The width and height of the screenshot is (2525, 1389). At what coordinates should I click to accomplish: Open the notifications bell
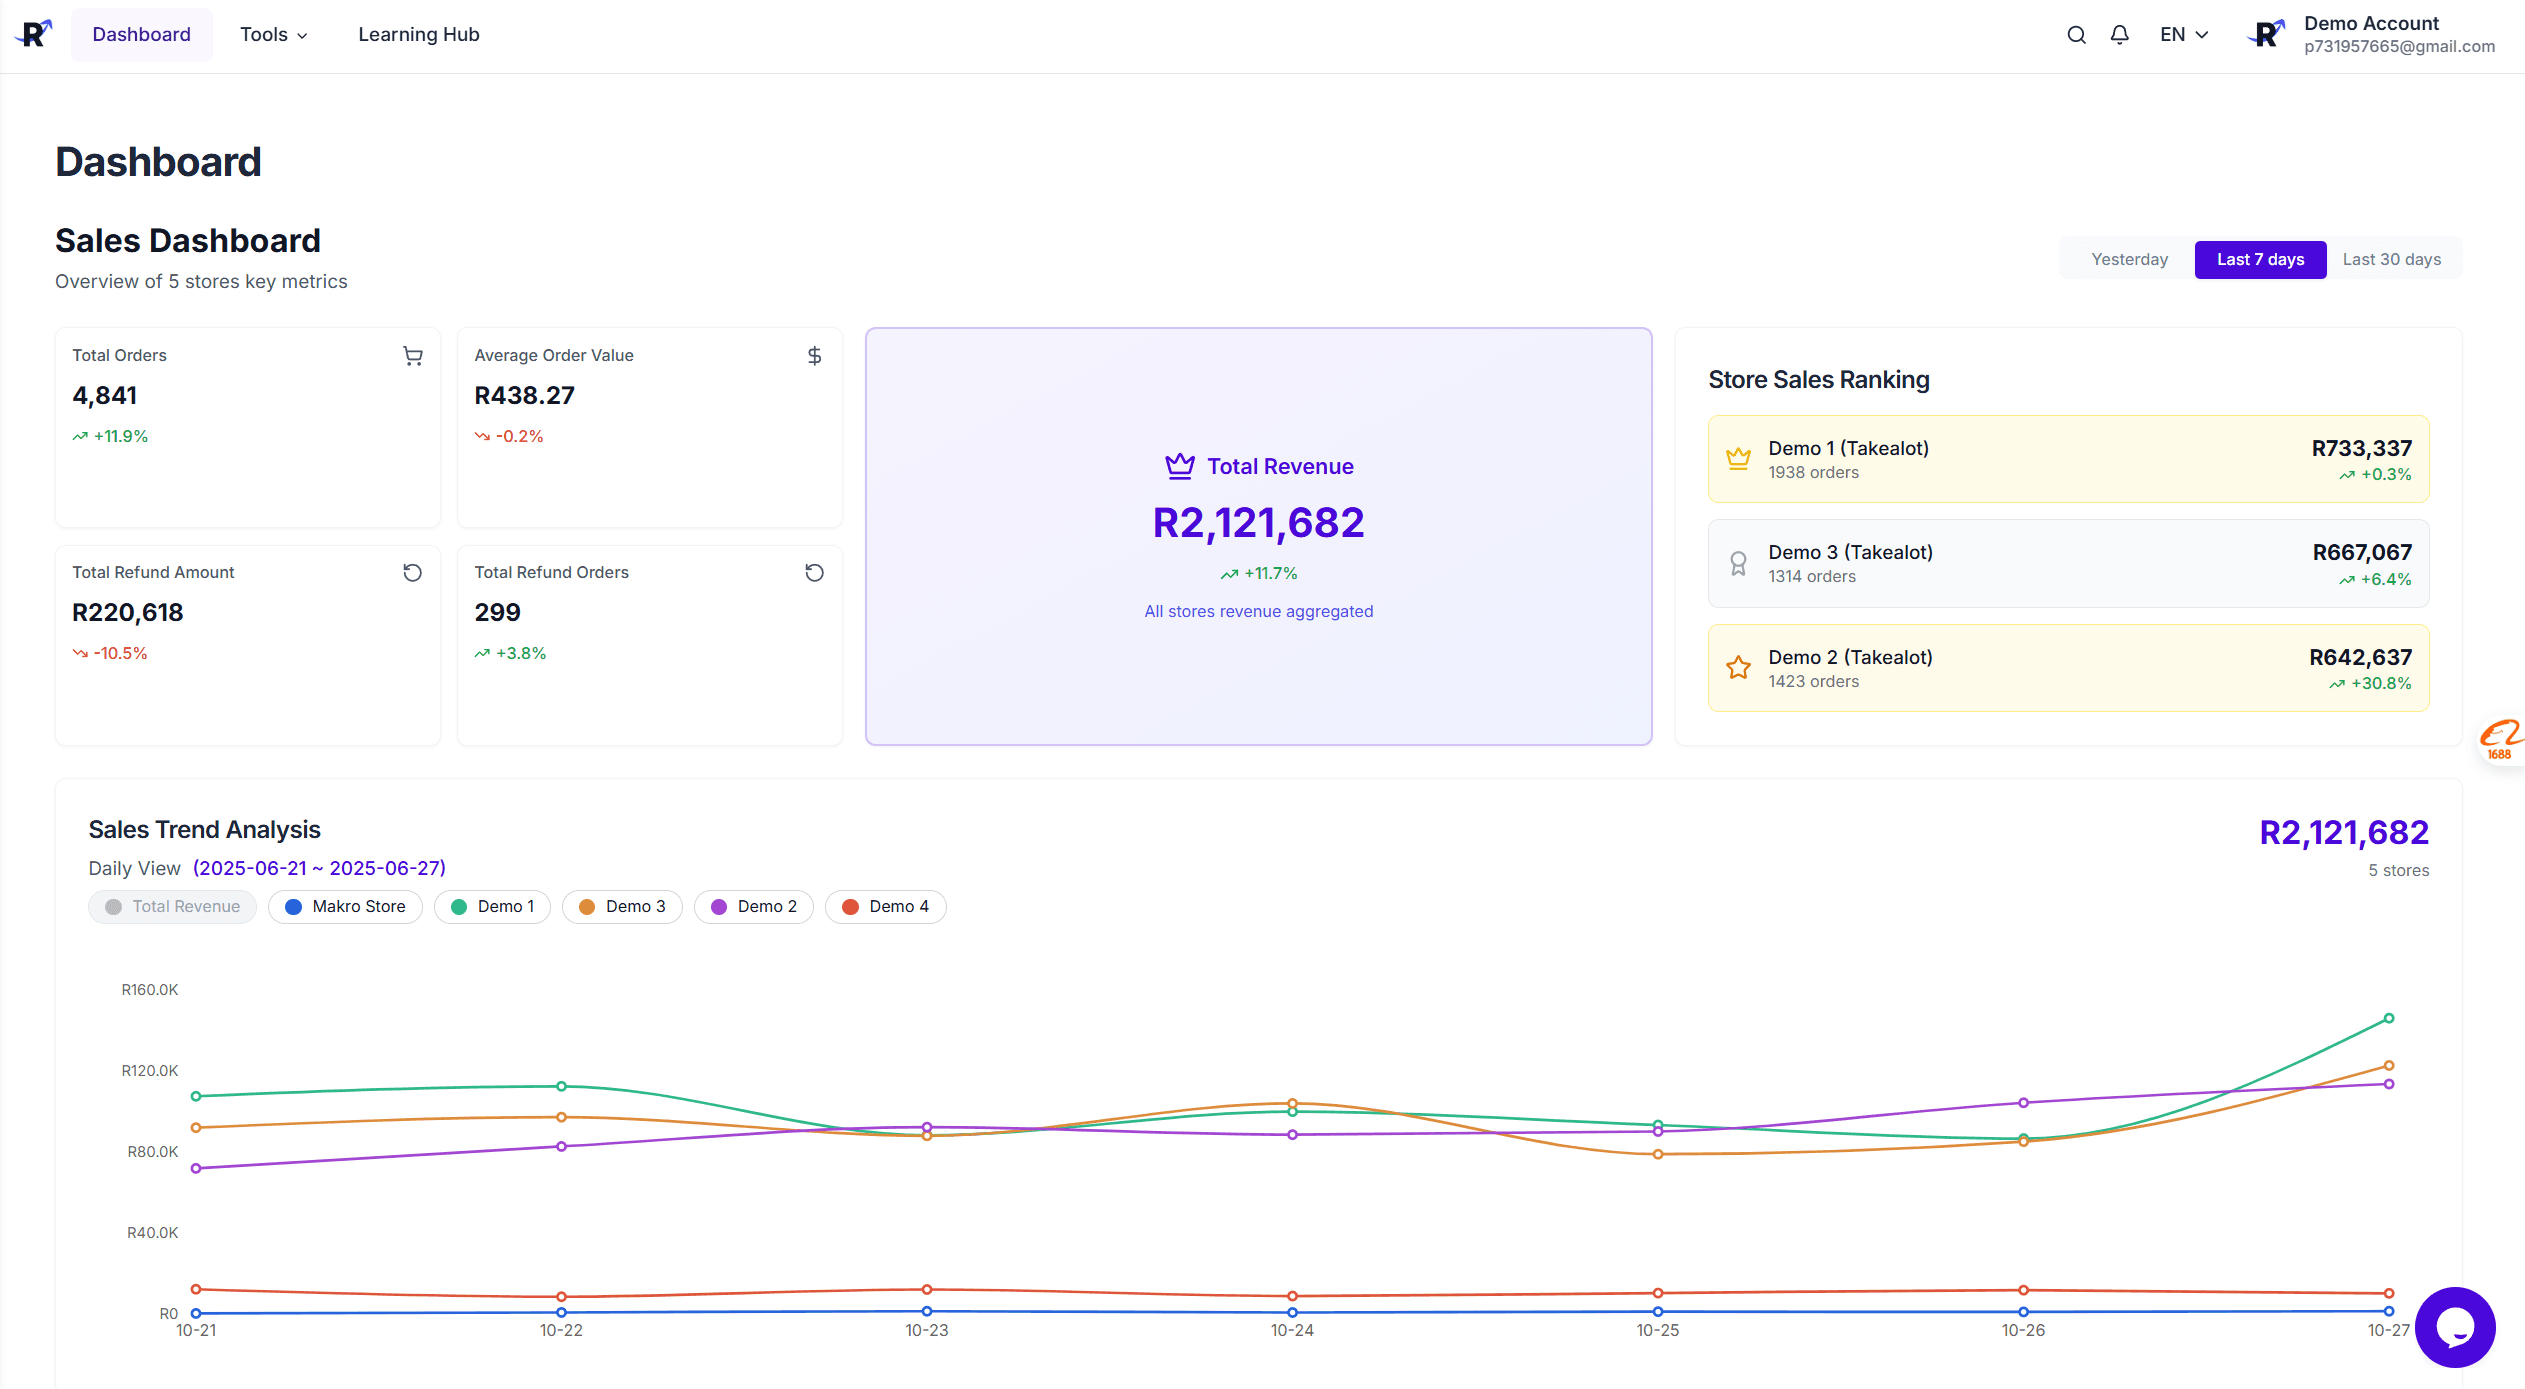[x=2119, y=33]
